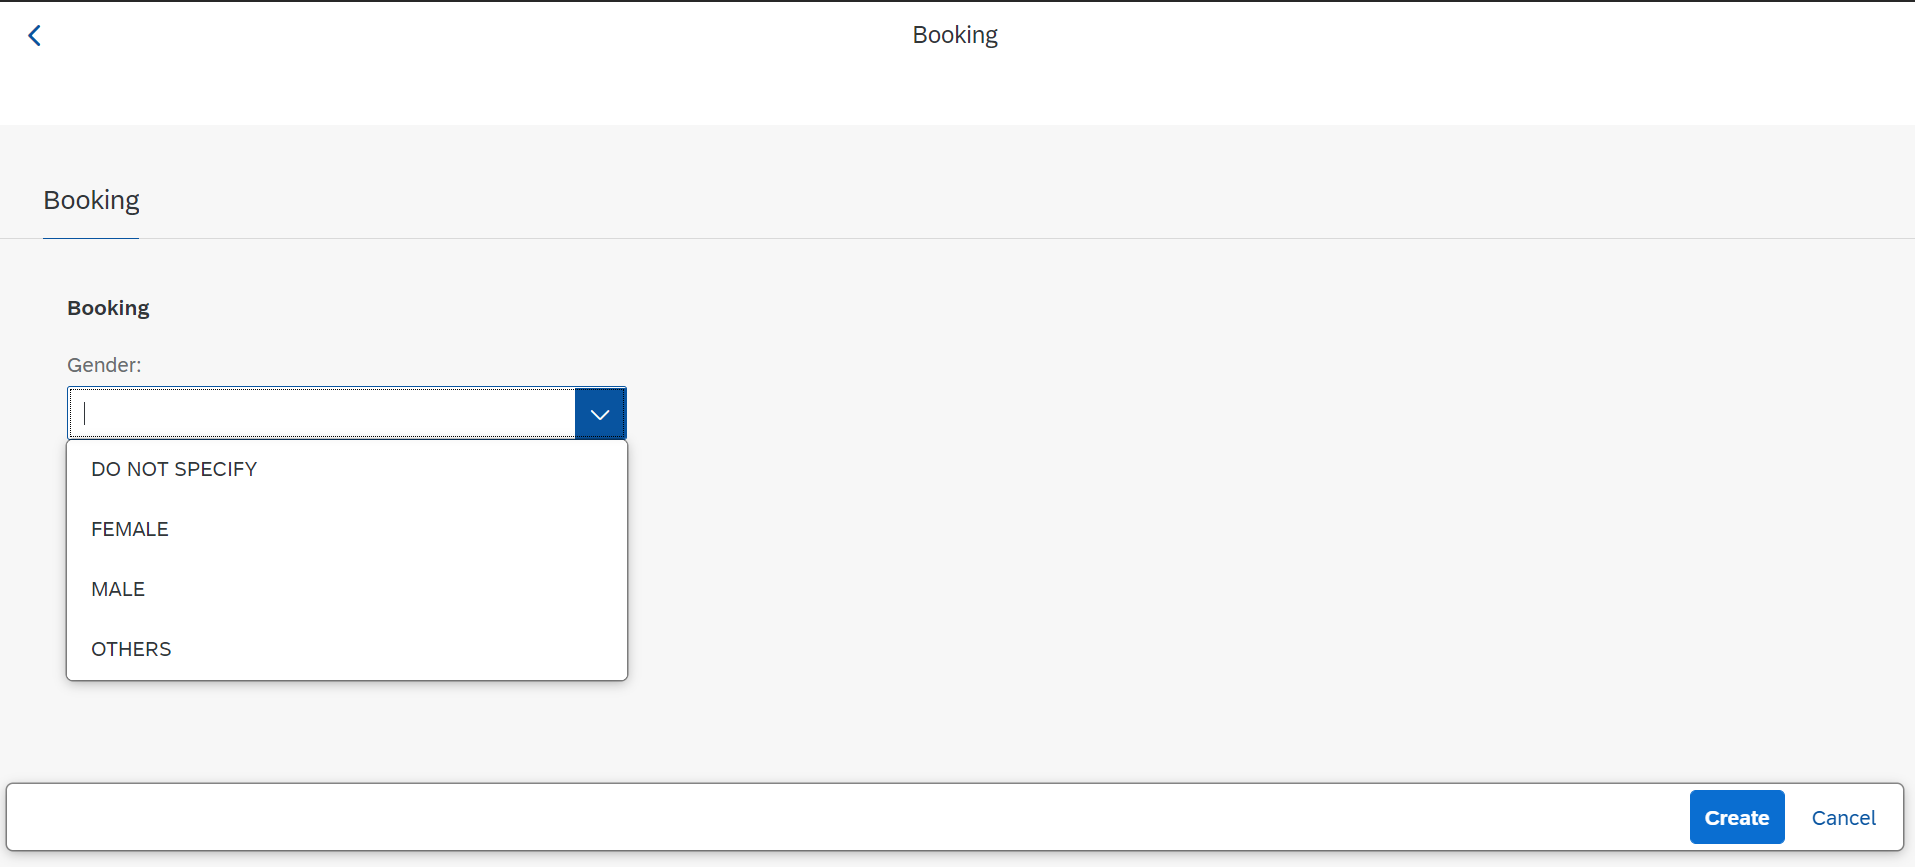This screenshot has width=1915, height=867.
Task: Submit the form with Create
Action: 1736,817
